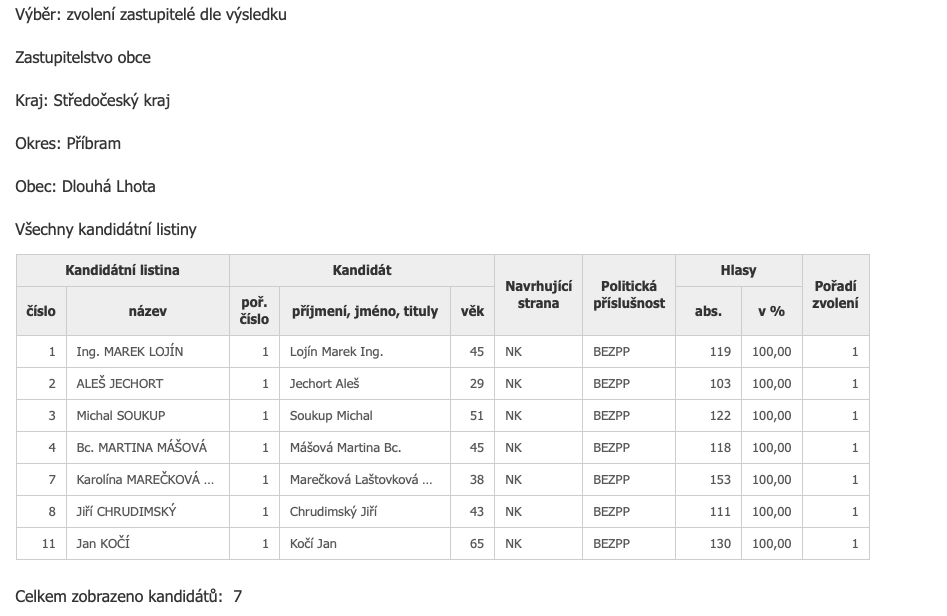
Task: Click the age 65 cell
Action: [476, 544]
